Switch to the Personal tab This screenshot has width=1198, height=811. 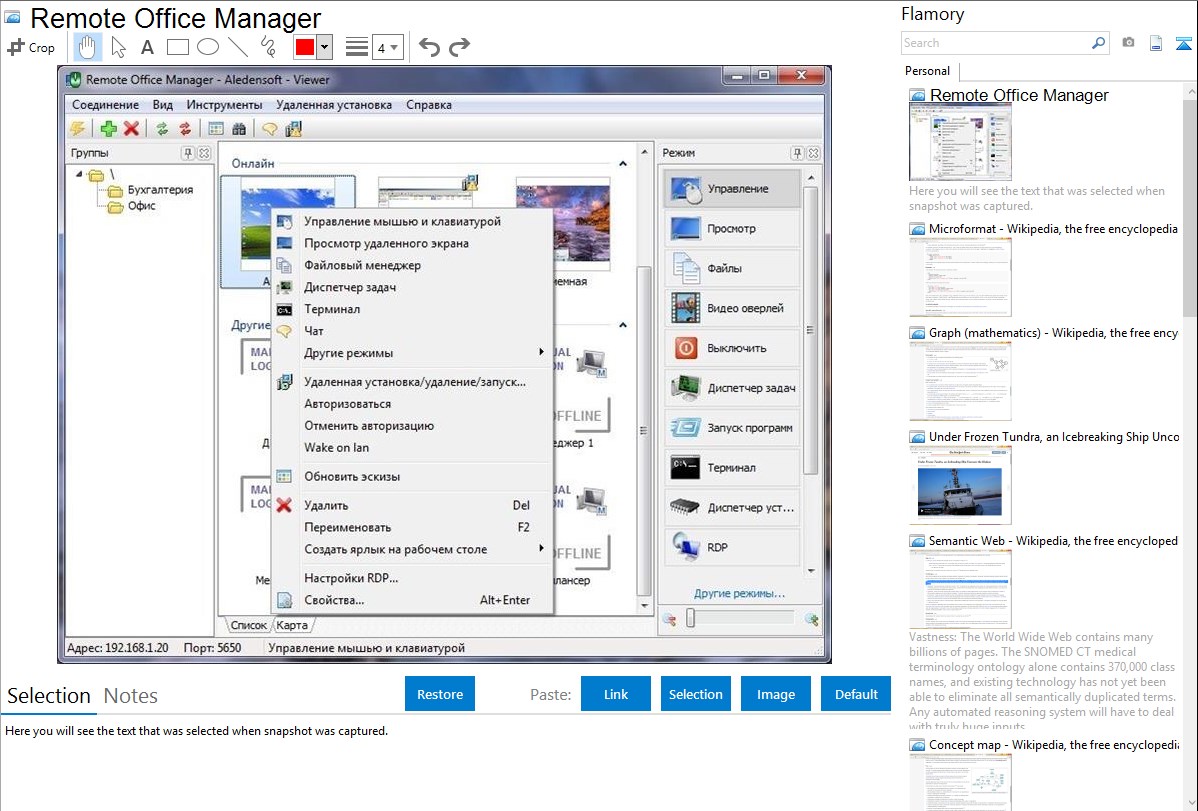pos(927,71)
